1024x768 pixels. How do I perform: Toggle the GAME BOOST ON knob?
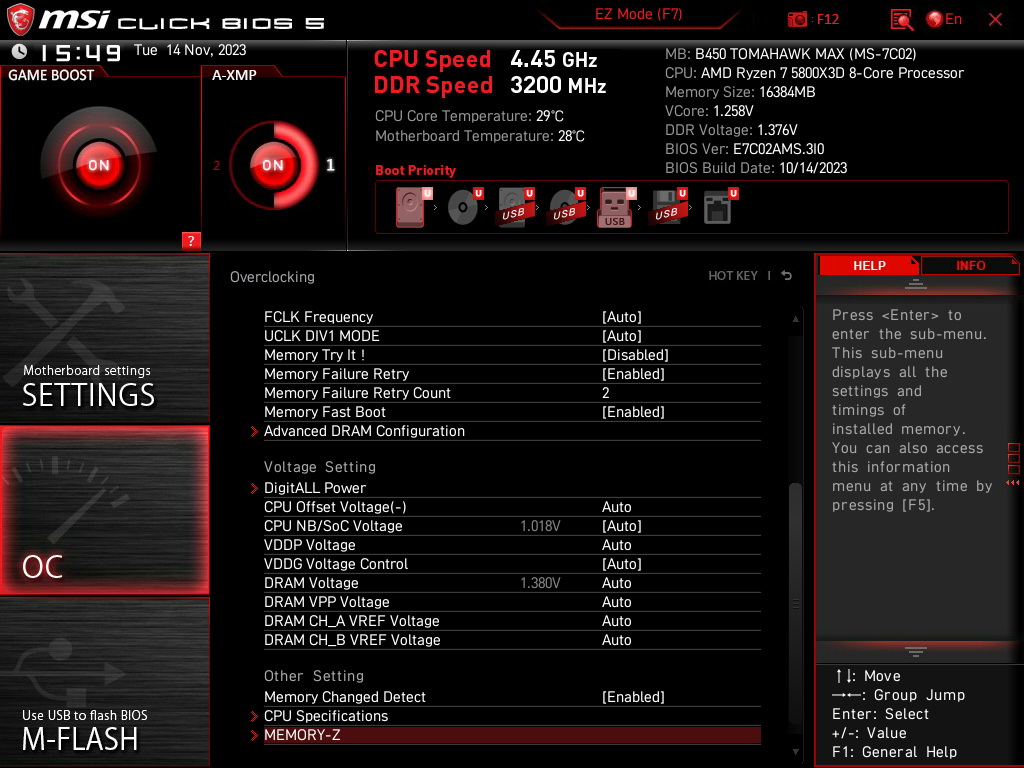pyautogui.click(x=99, y=165)
